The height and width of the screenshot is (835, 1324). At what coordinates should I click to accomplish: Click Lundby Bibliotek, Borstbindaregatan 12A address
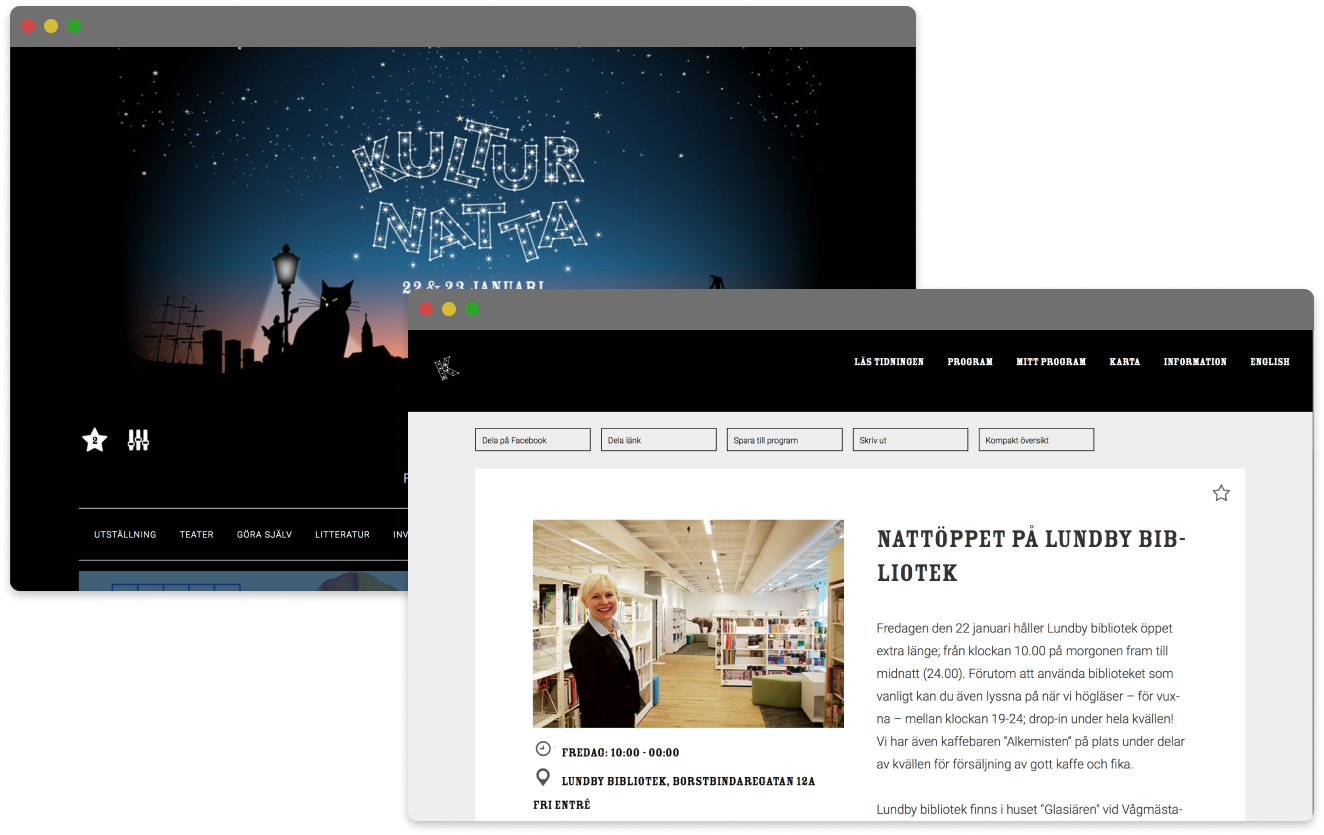pyautogui.click(x=688, y=782)
